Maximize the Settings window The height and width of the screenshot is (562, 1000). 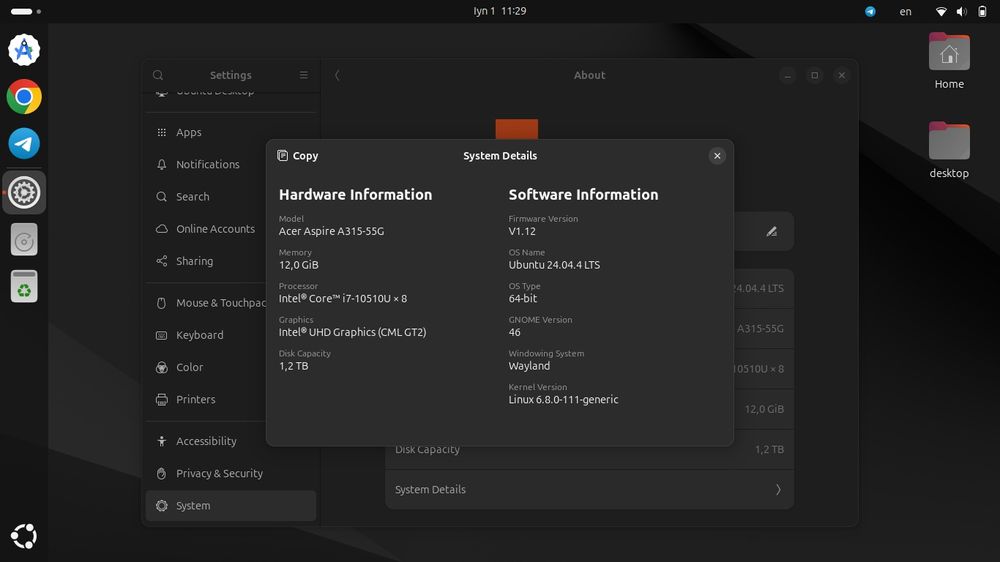814,75
